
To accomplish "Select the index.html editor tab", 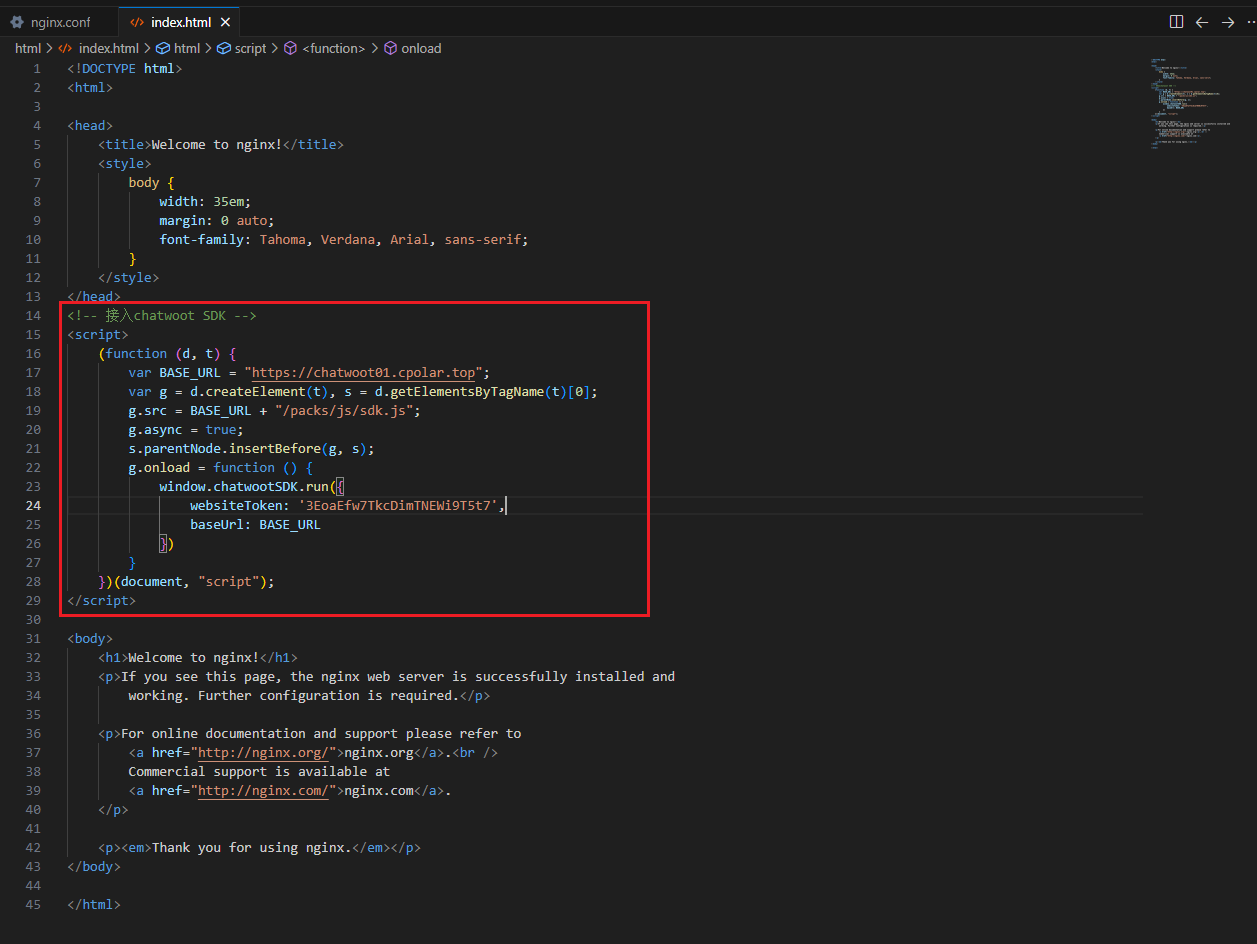I will click(180, 22).
